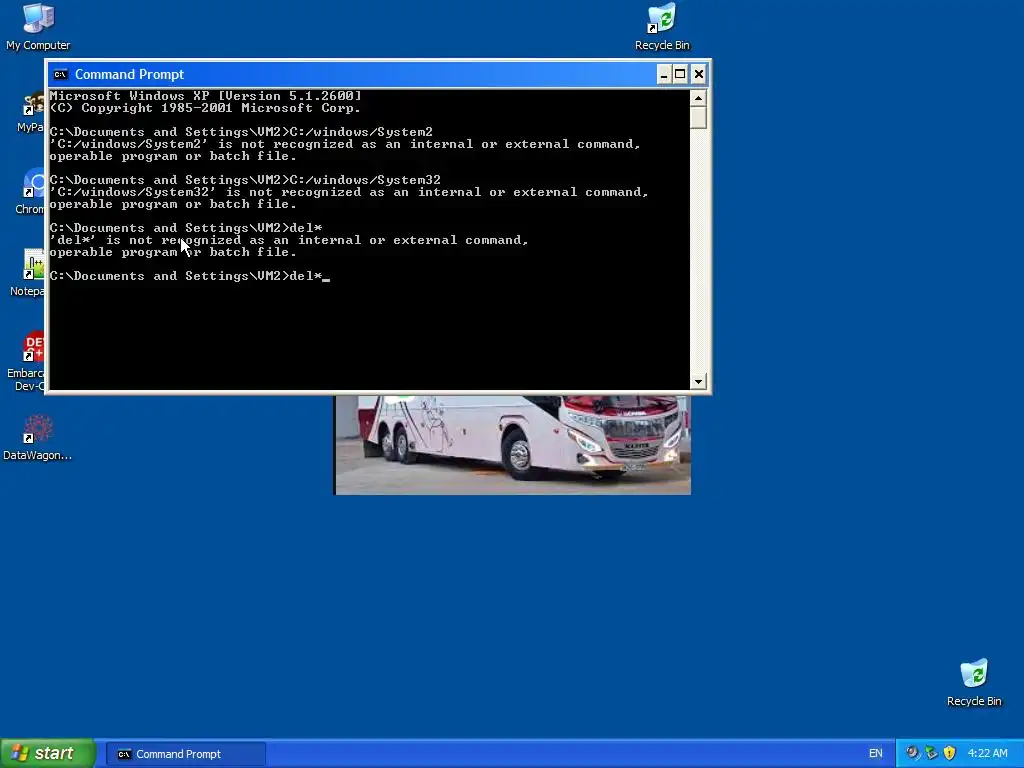1024x768 pixels.
Task: Click the scroll down arrow in Command Prompt
Action: tap(698, 381)
